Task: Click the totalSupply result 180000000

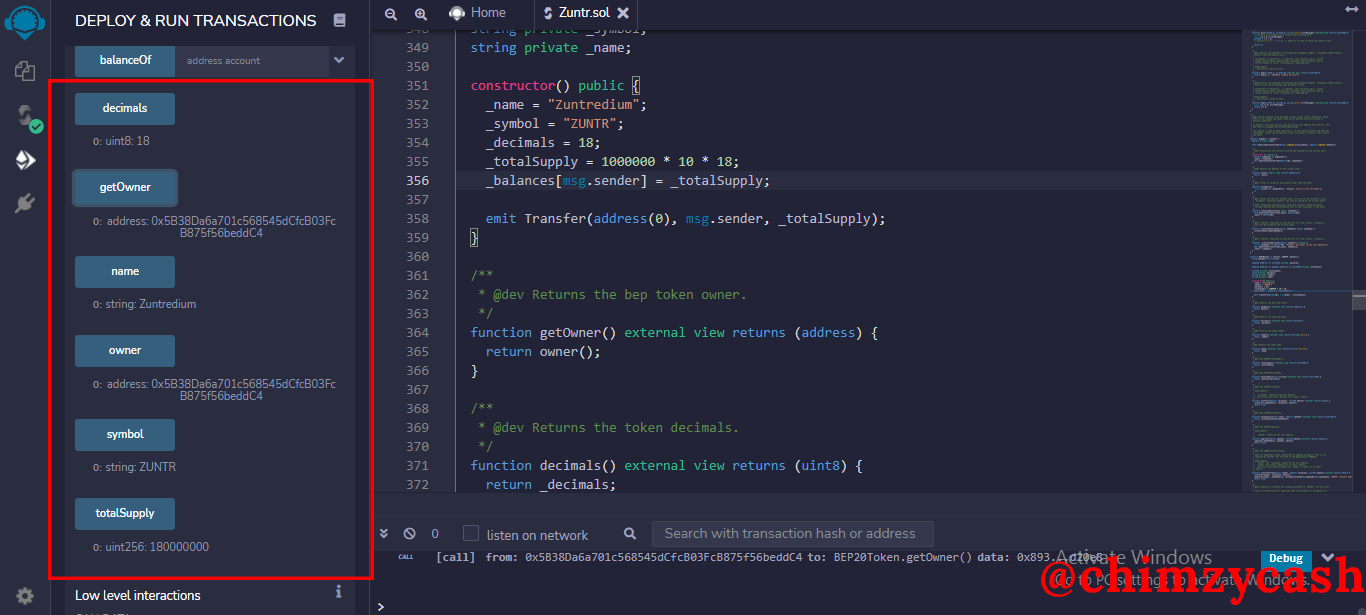Action: click(x=150, y=547)
